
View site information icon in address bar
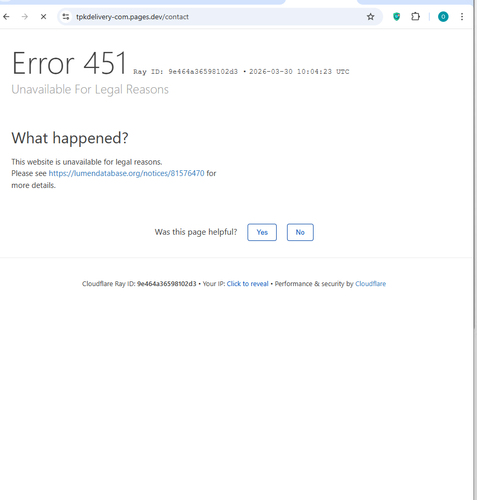pyautogui.click(x=66, y=17)
